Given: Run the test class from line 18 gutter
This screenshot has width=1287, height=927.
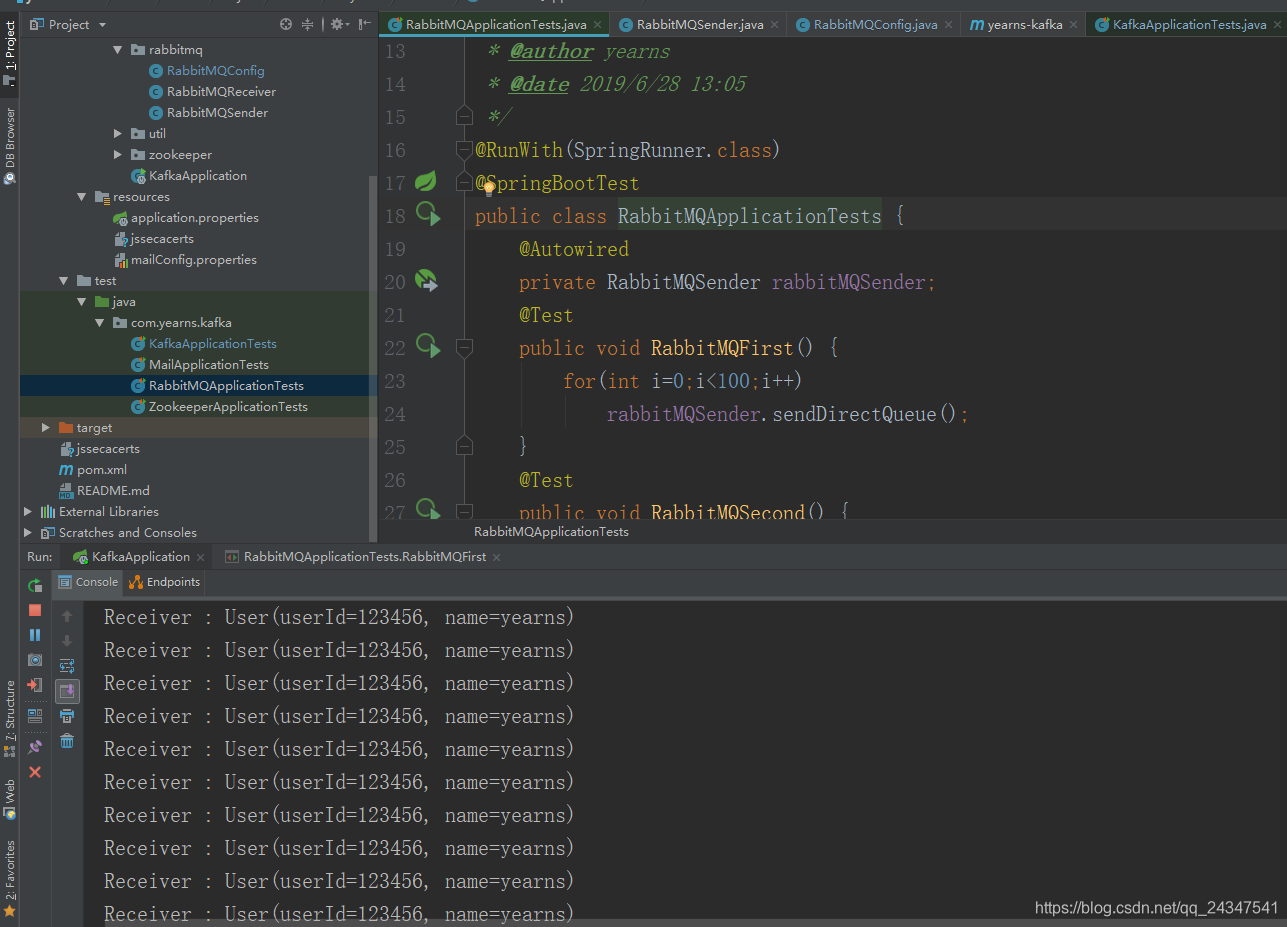Looking at the screenshot, I should click(428, 214).
